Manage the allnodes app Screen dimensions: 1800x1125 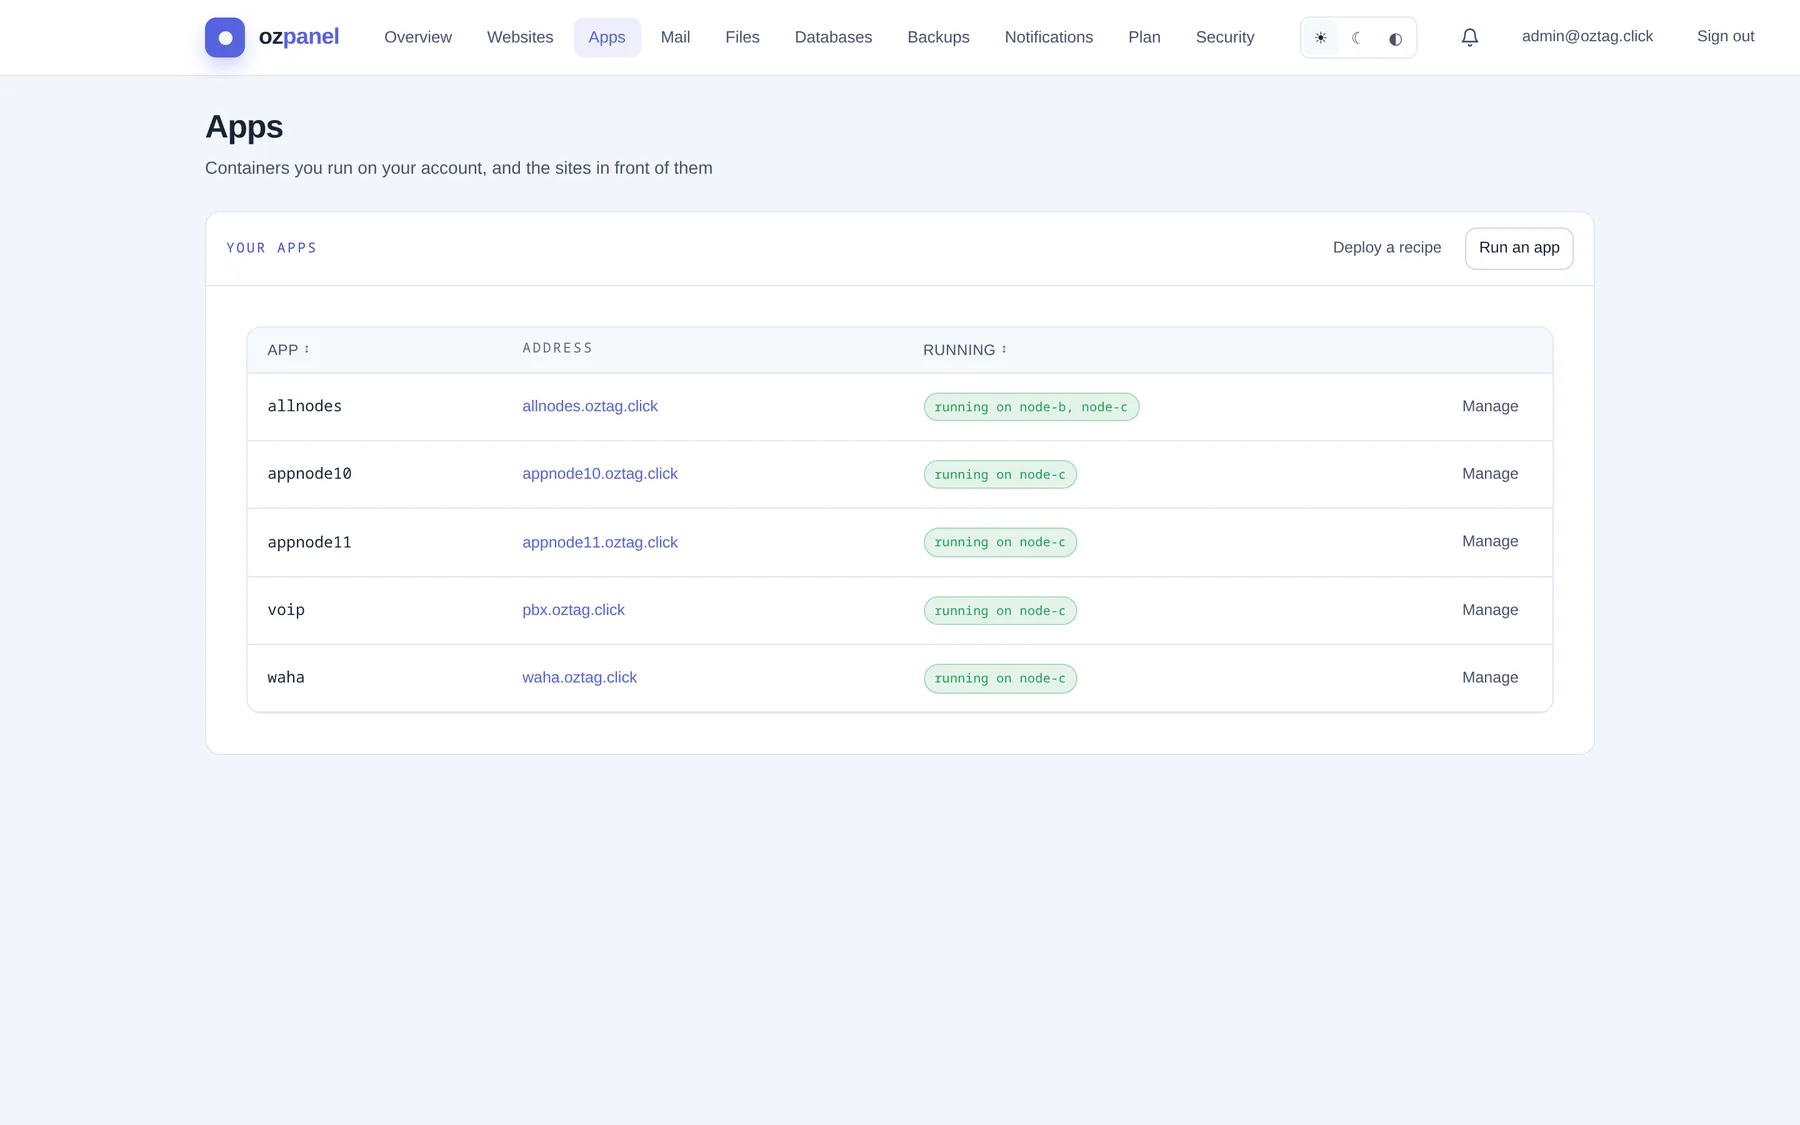click(1490, 406)
